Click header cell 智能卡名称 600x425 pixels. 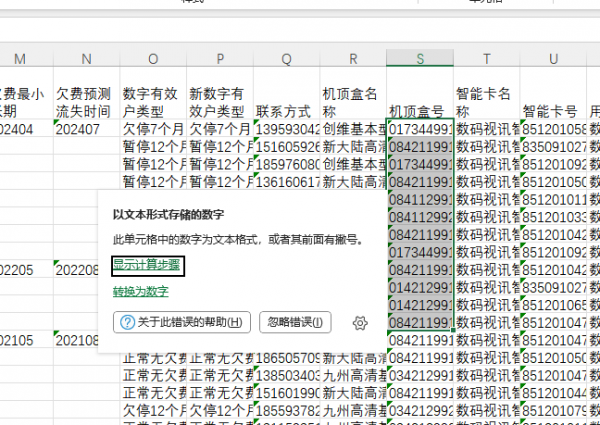[x=487, y=93]
